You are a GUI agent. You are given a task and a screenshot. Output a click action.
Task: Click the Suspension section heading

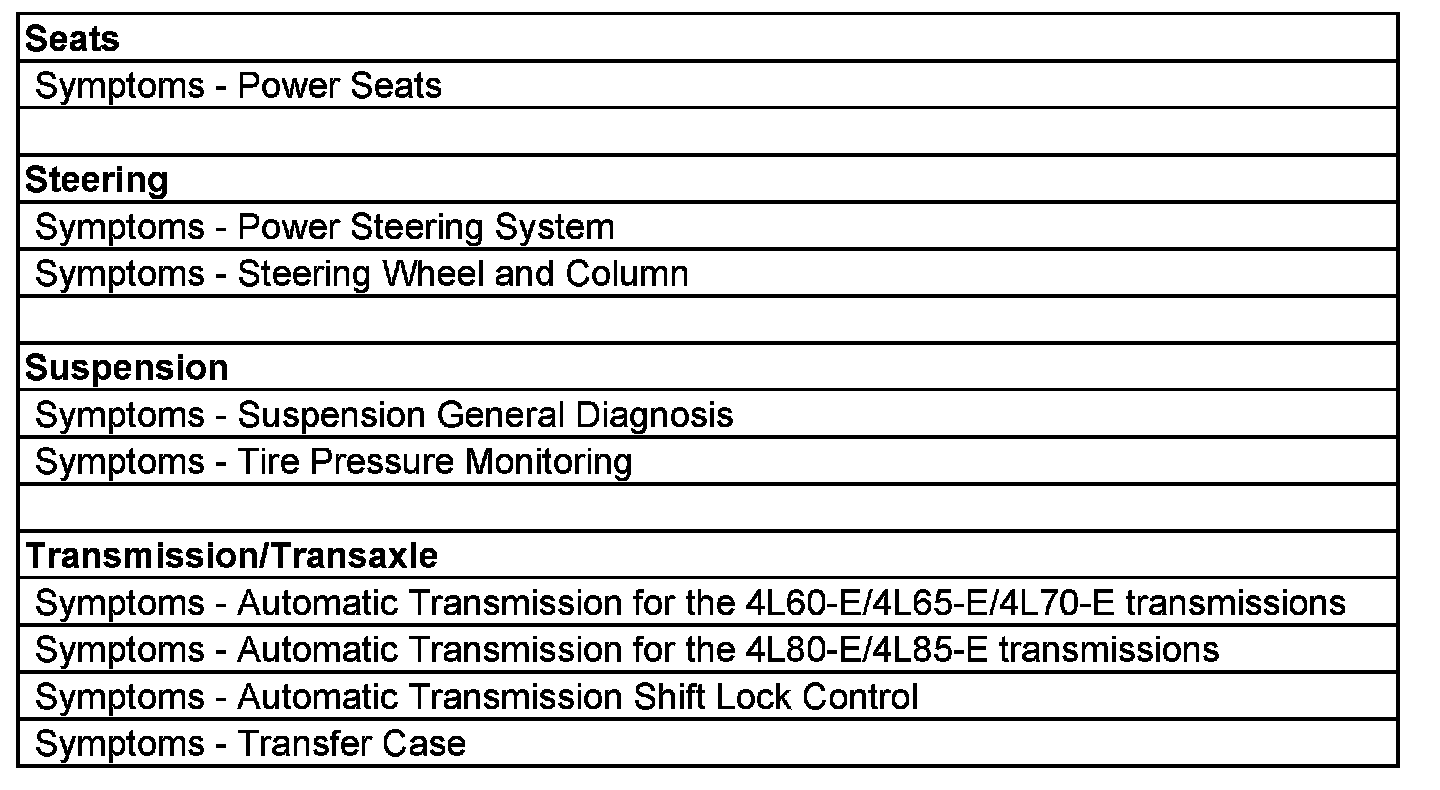tap(126, 368)
